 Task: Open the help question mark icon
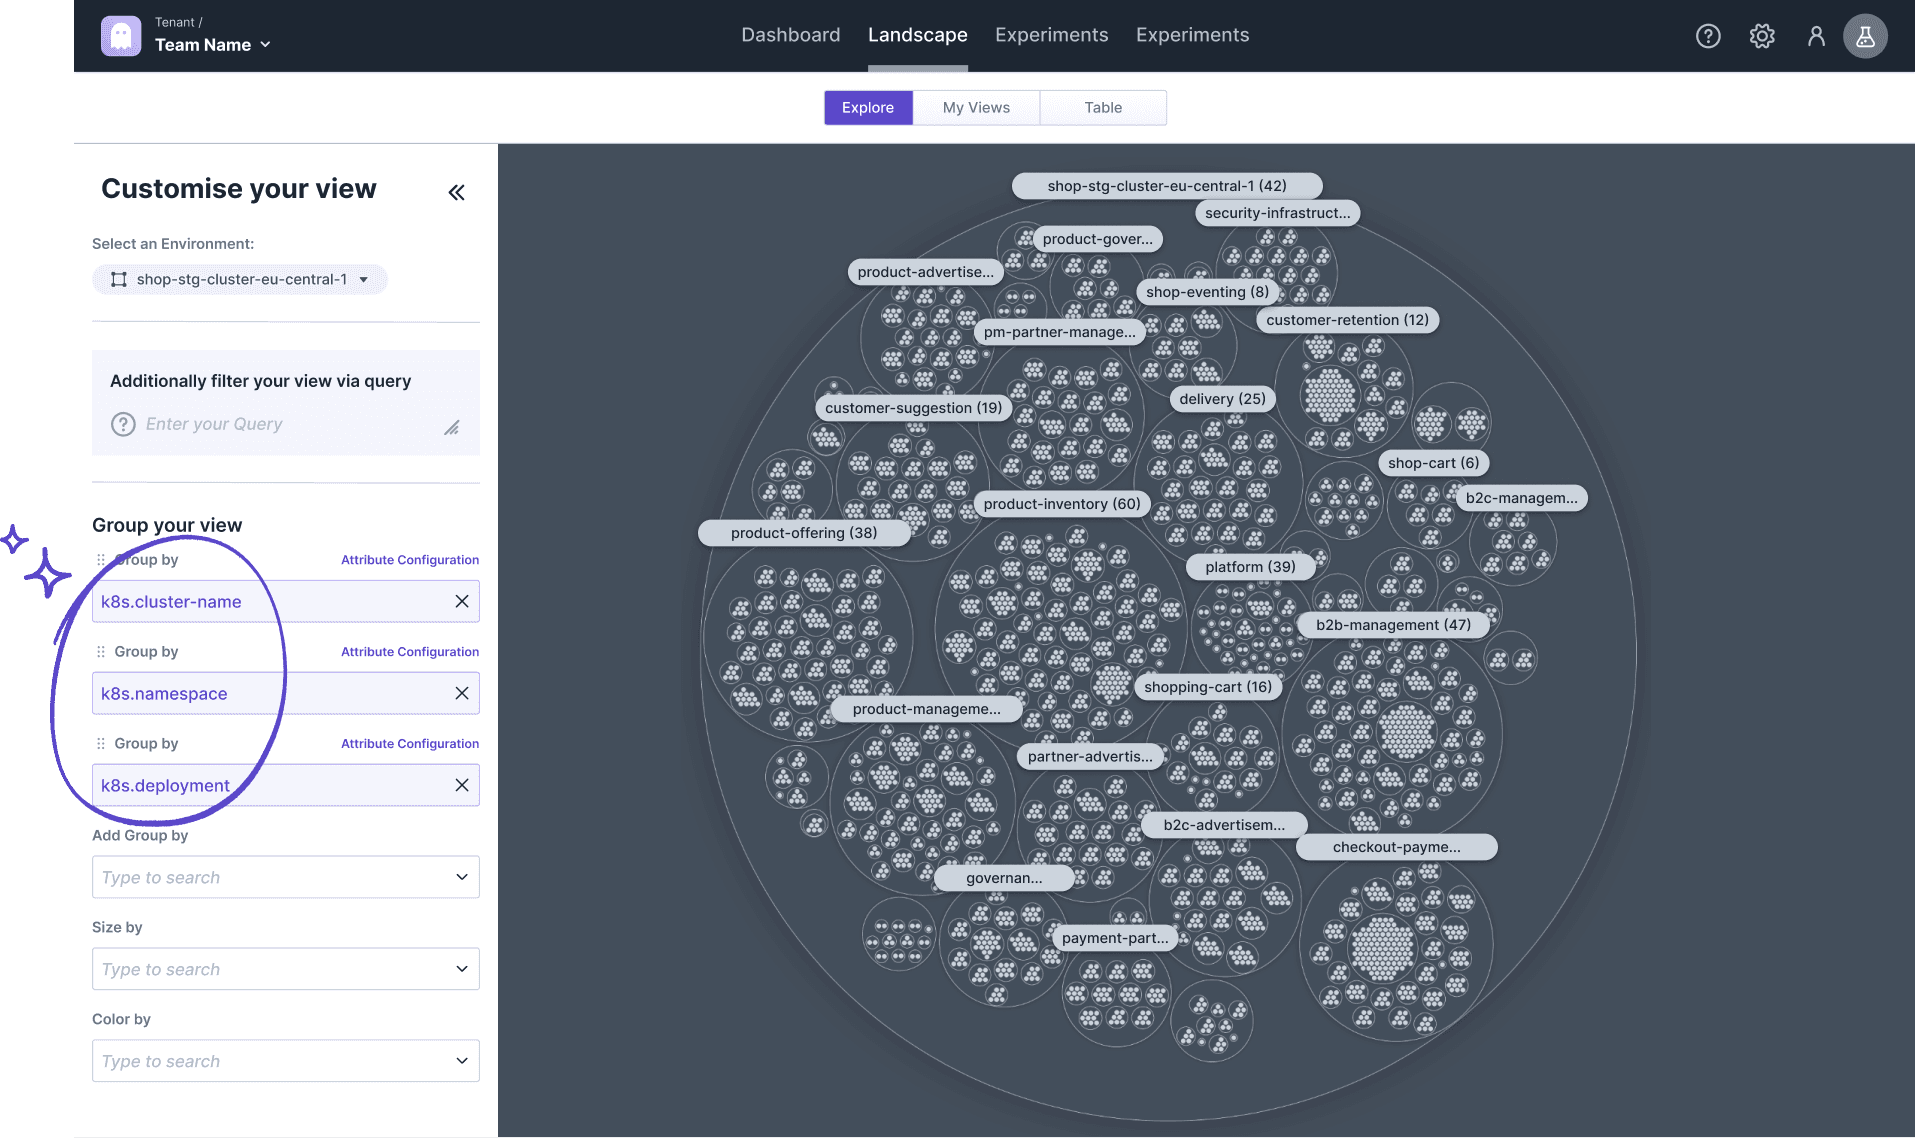[x=1708, y=36]
